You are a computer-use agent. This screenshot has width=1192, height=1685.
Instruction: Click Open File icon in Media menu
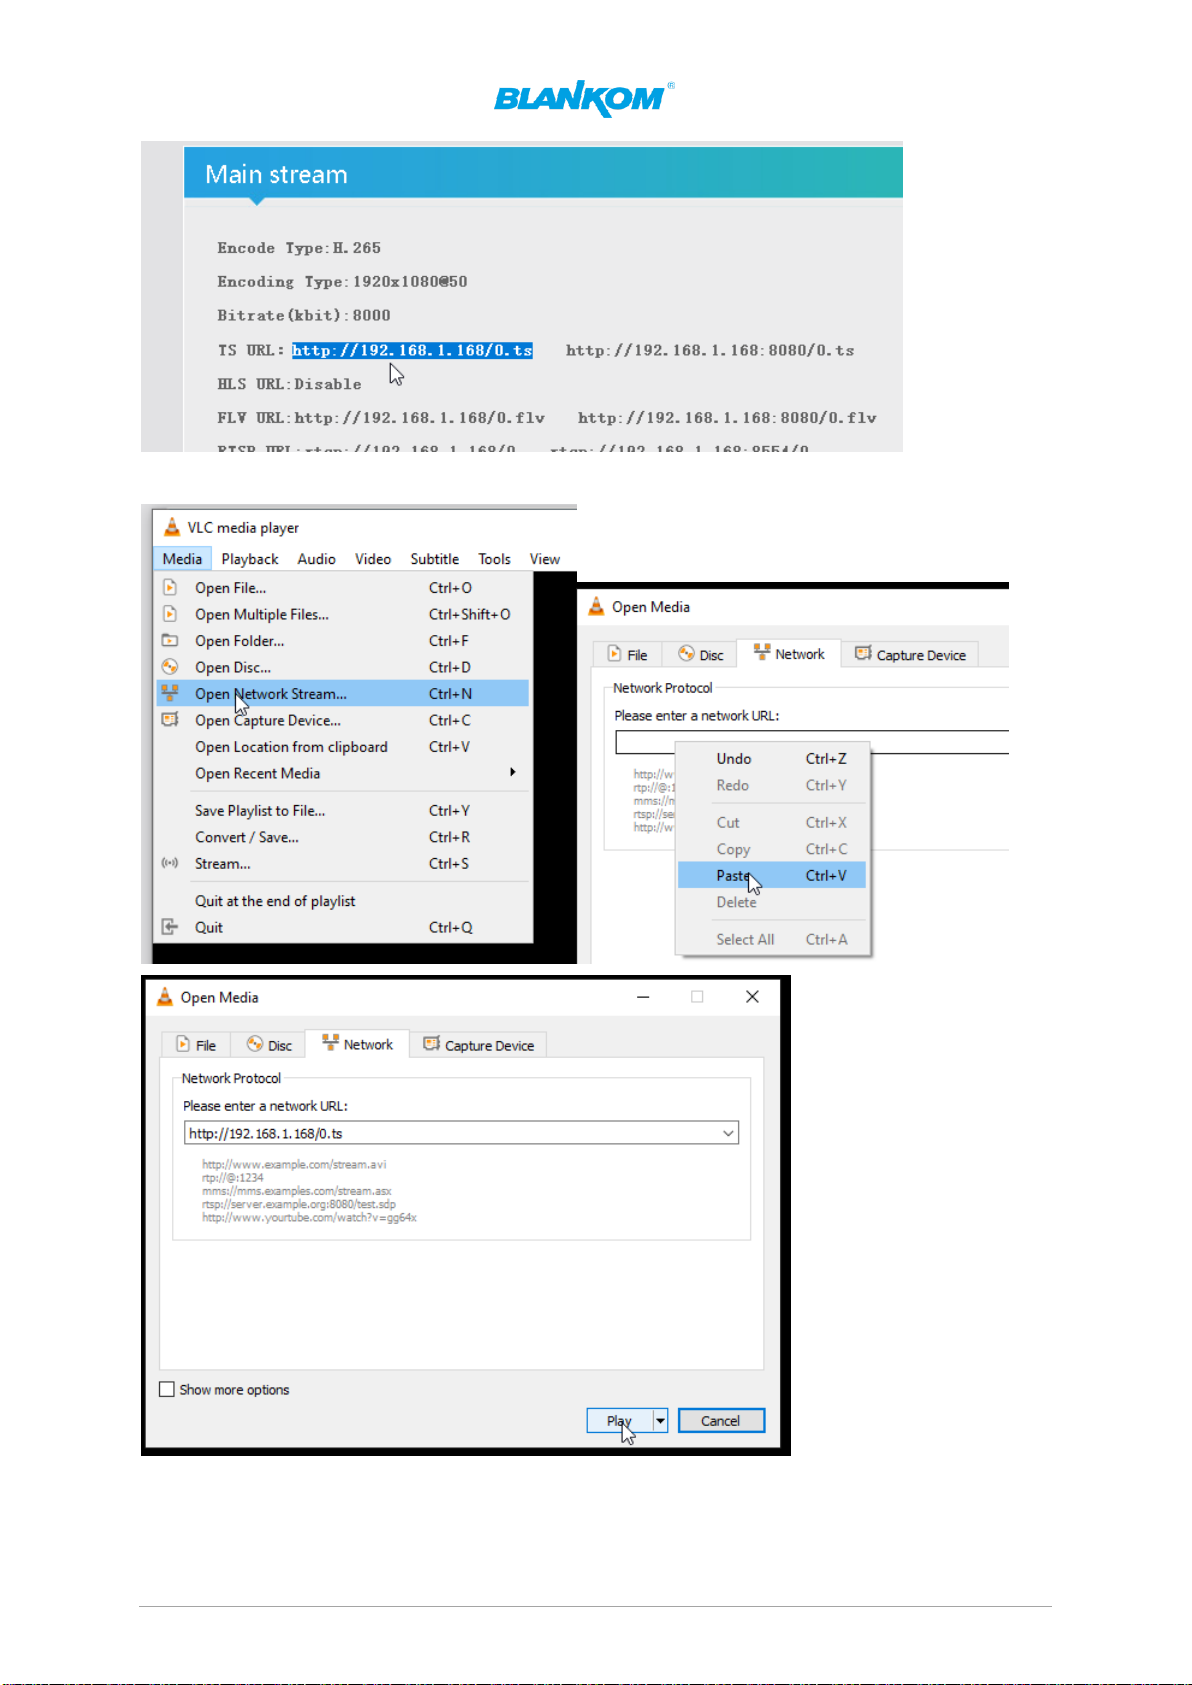click(170, 587)
